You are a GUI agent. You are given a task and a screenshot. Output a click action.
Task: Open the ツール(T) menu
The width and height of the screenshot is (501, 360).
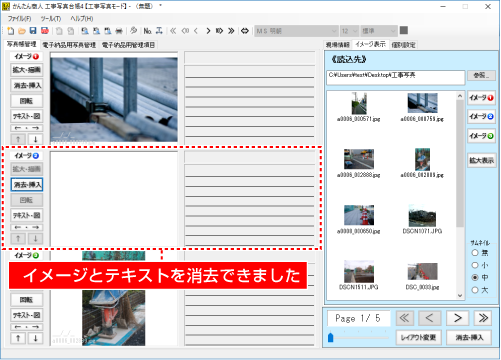51,19
